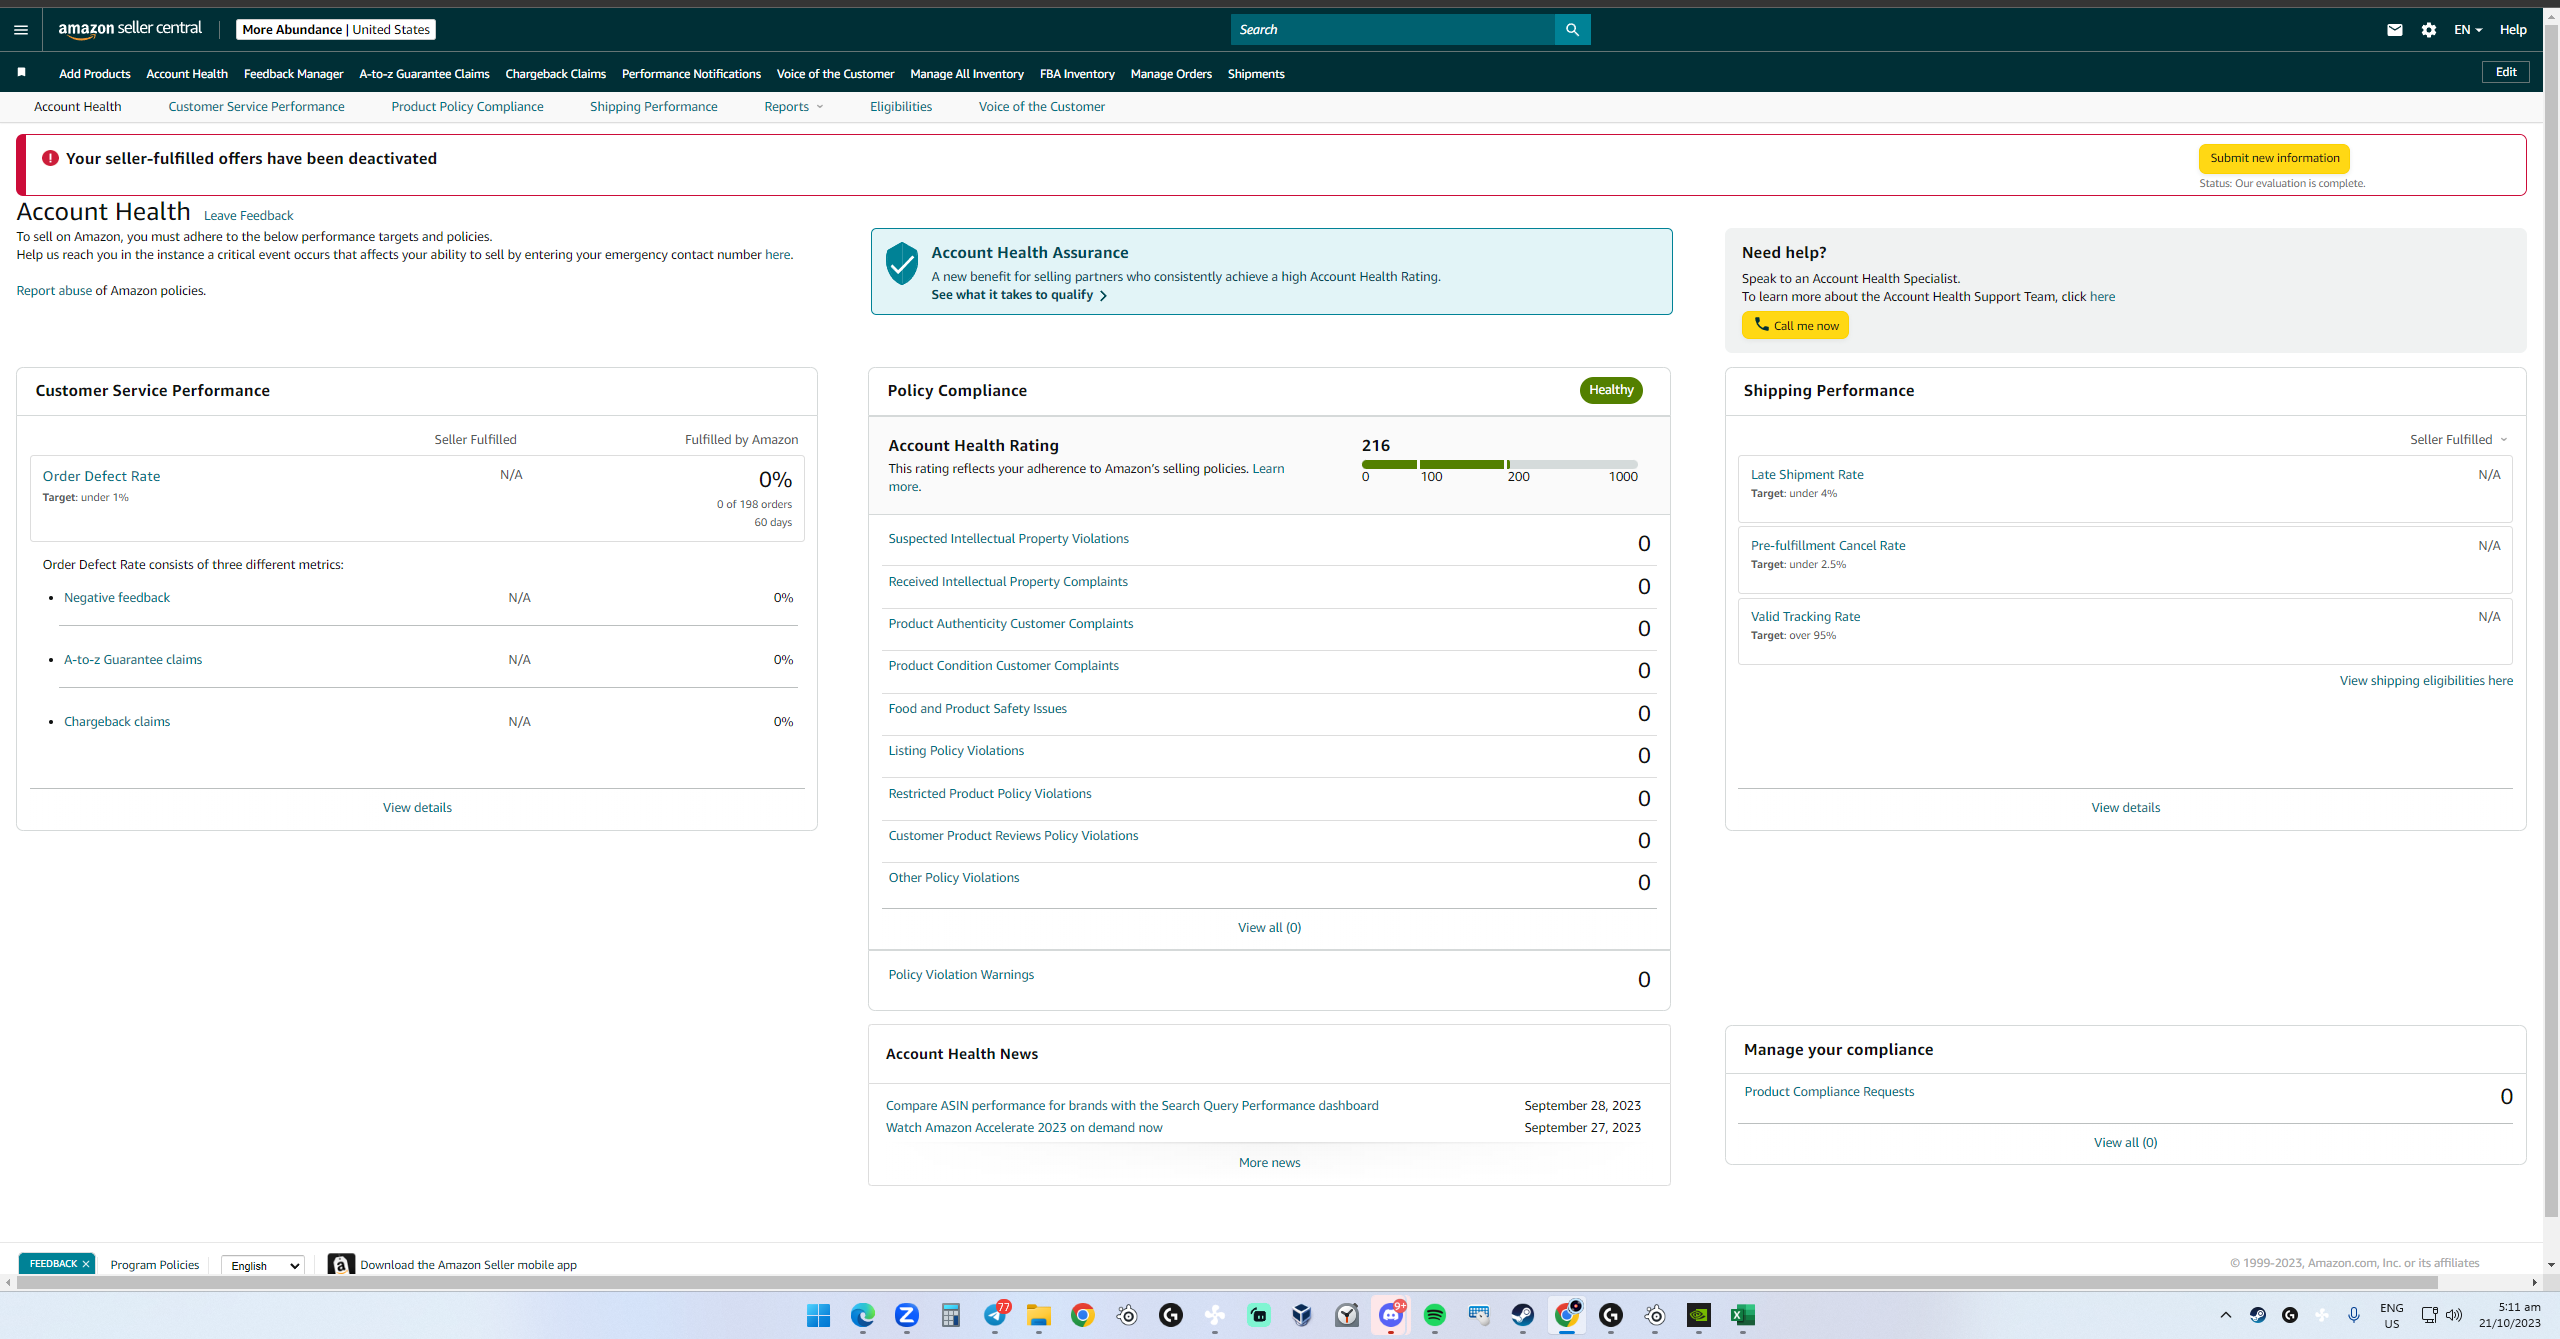Open Product Compliance Requests link
2560x1339 pixels.
click(1829, 1092)
